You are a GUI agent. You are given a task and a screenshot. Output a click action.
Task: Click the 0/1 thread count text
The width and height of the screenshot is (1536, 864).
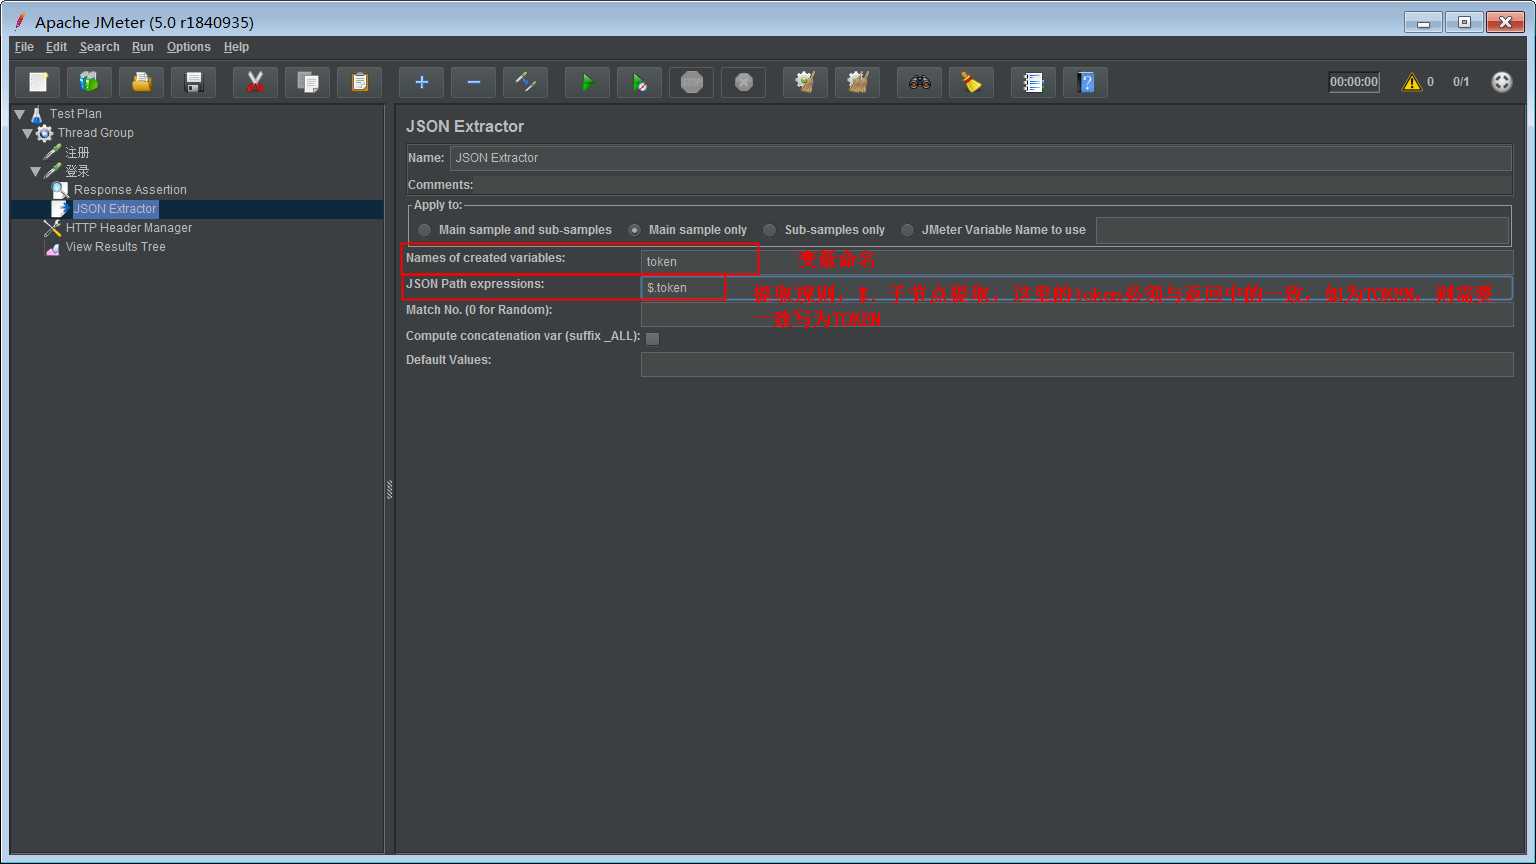1461,82
